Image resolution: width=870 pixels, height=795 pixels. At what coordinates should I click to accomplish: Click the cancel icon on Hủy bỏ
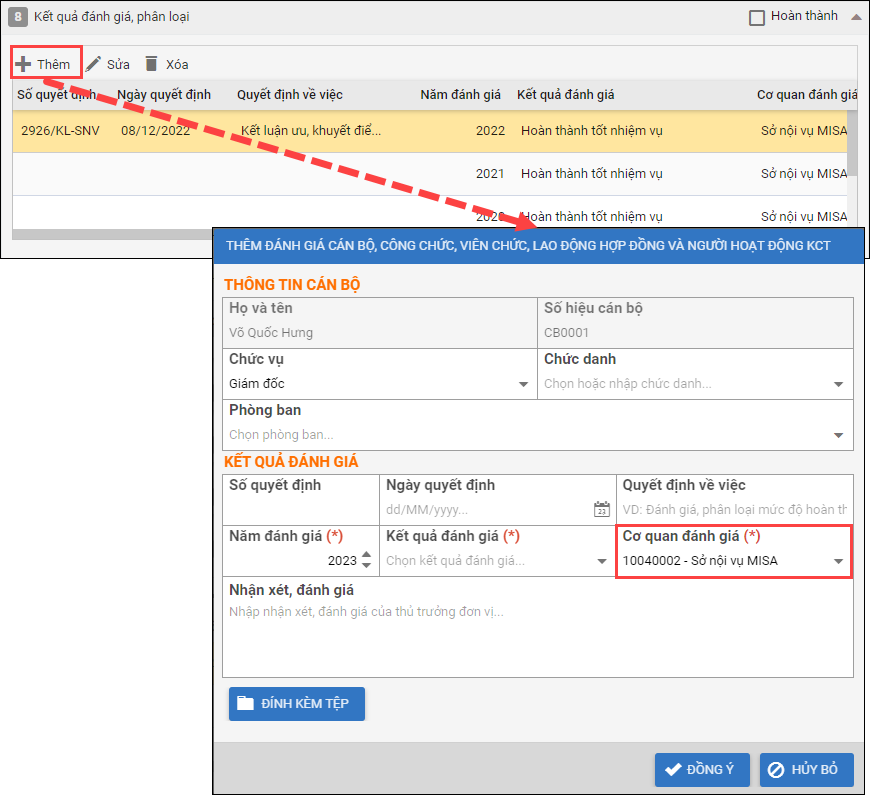777,770
